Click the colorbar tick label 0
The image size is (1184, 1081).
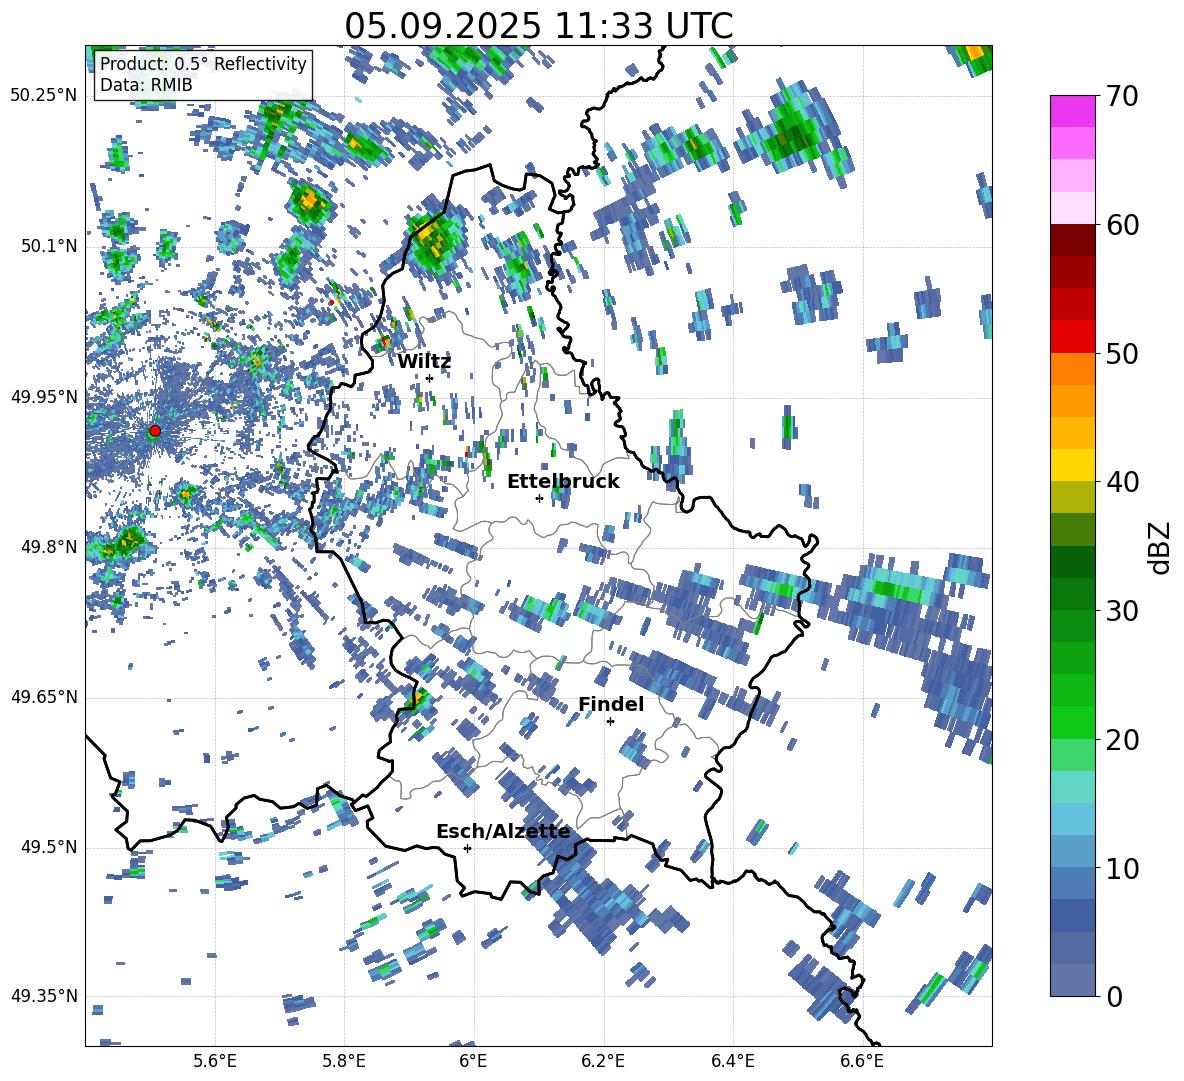1114,996
